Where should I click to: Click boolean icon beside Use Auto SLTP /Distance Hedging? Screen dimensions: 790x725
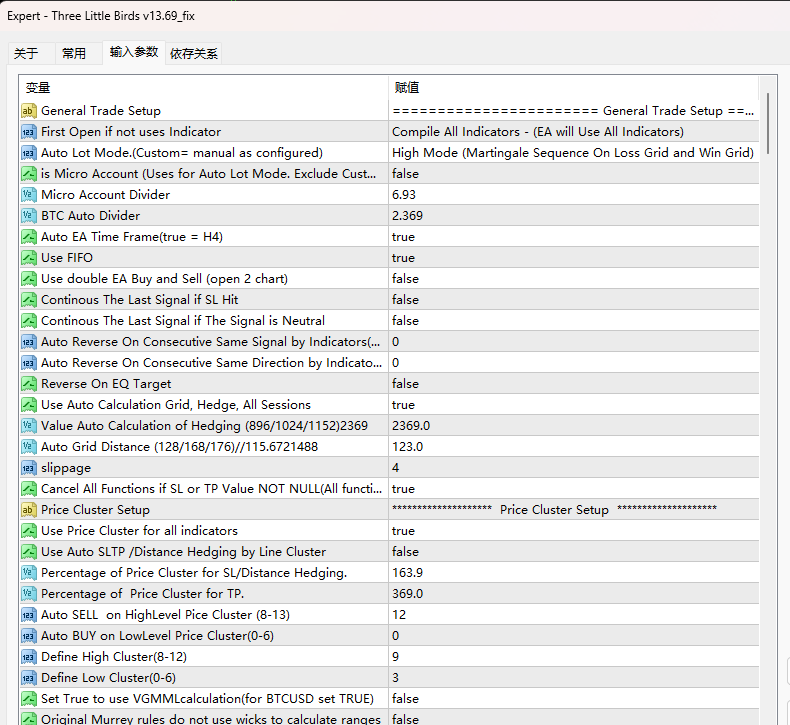(x=29, y=552)
